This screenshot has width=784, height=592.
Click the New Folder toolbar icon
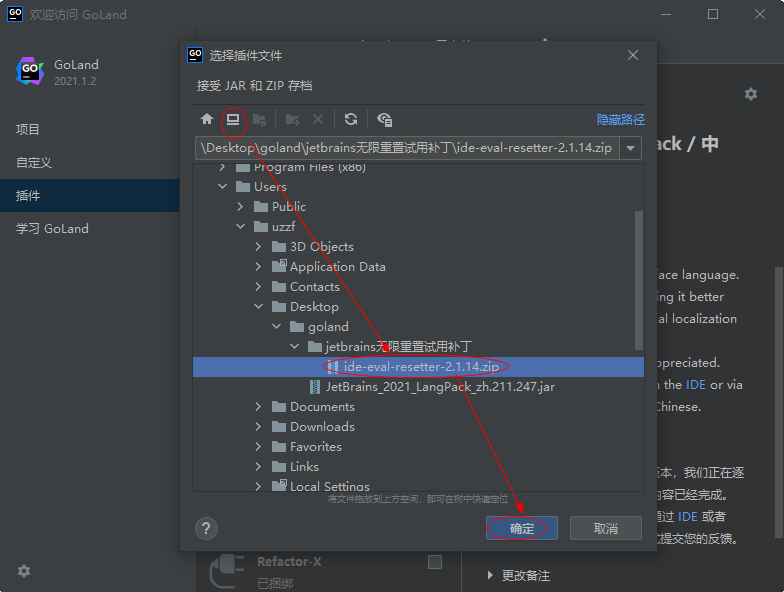click(293, 119)
